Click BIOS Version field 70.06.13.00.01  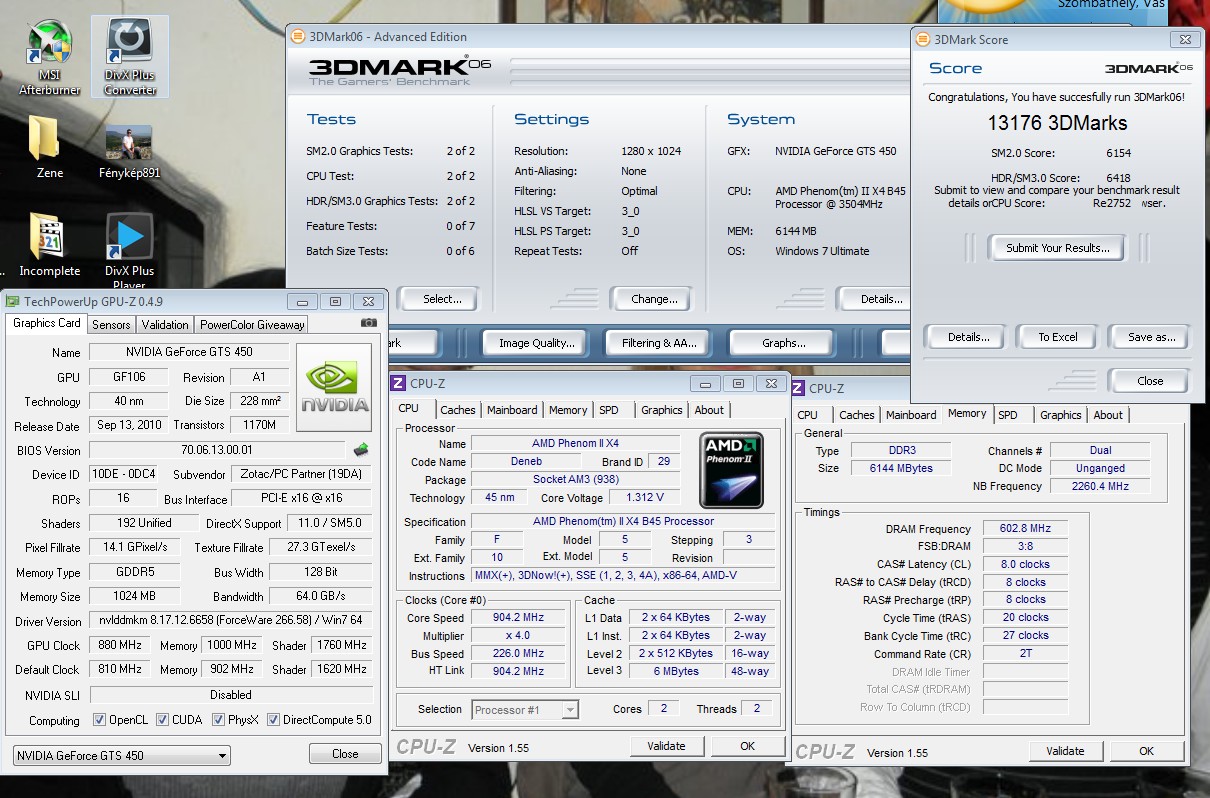click(217, 451)
